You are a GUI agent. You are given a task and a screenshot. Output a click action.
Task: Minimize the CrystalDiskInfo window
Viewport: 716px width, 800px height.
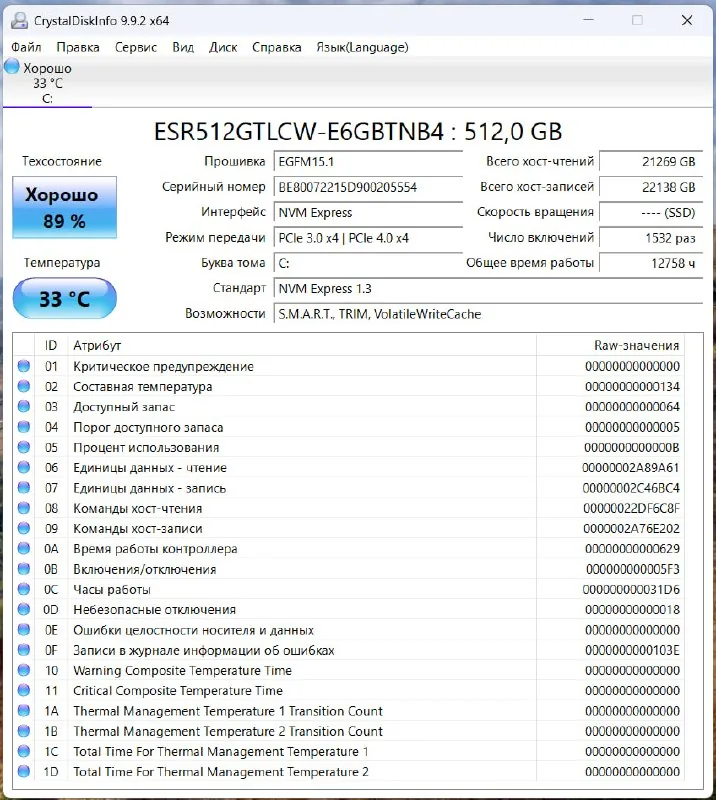point(588,20)
